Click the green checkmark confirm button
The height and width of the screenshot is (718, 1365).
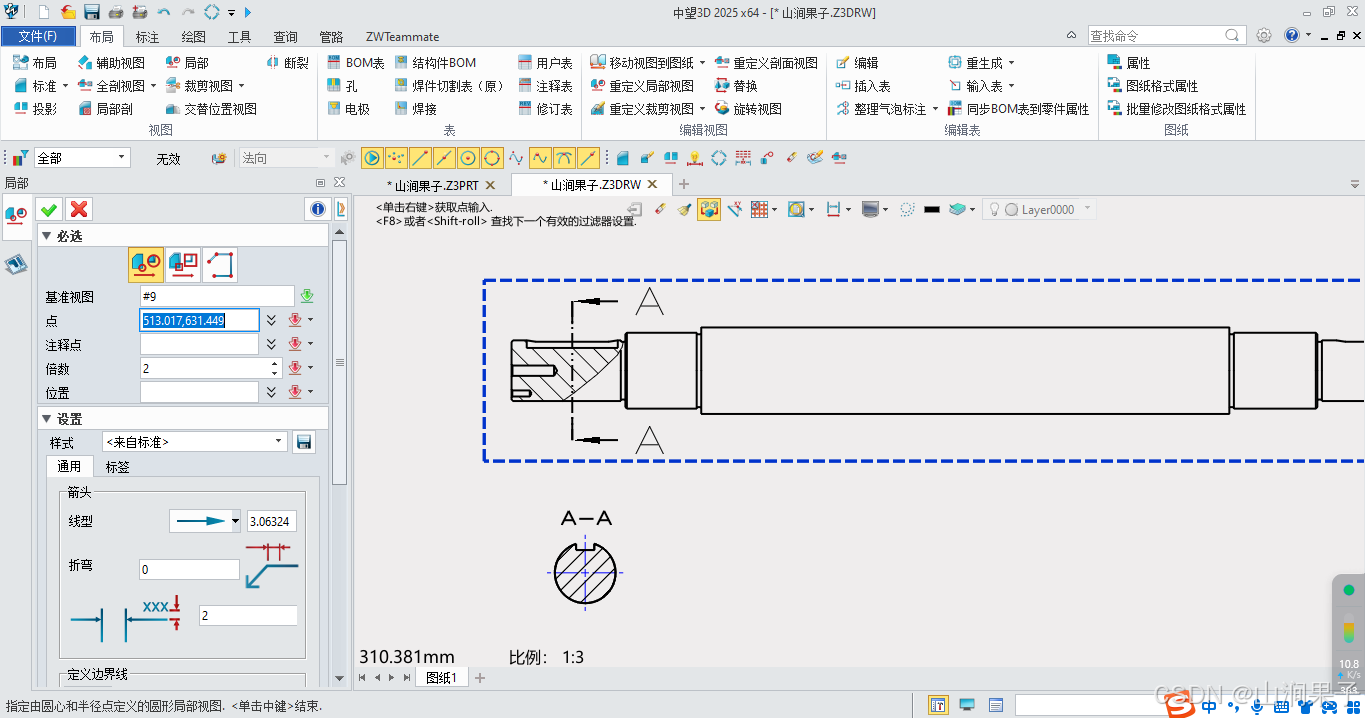coord(49,209)
